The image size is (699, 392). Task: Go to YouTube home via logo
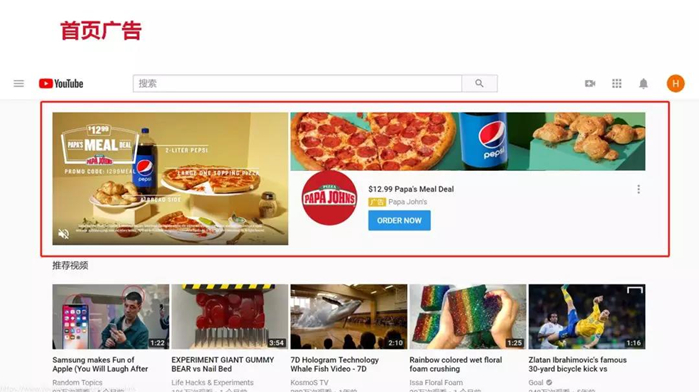point(61,83)
